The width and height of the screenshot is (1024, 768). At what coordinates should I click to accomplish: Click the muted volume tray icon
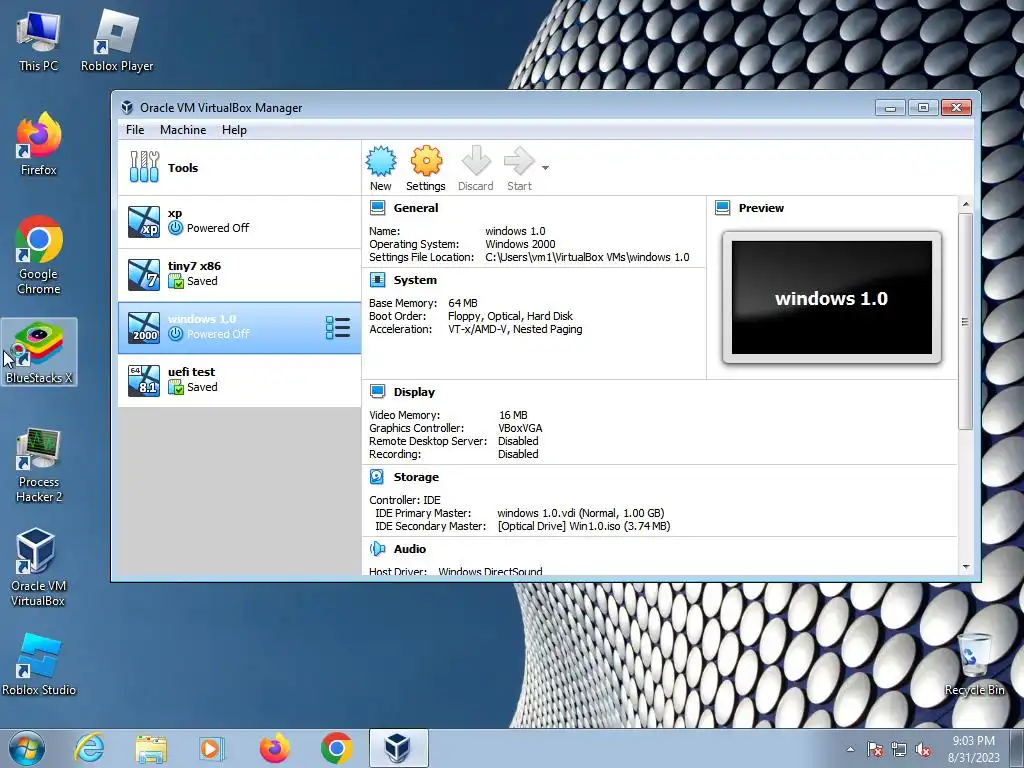click(923, 750)
